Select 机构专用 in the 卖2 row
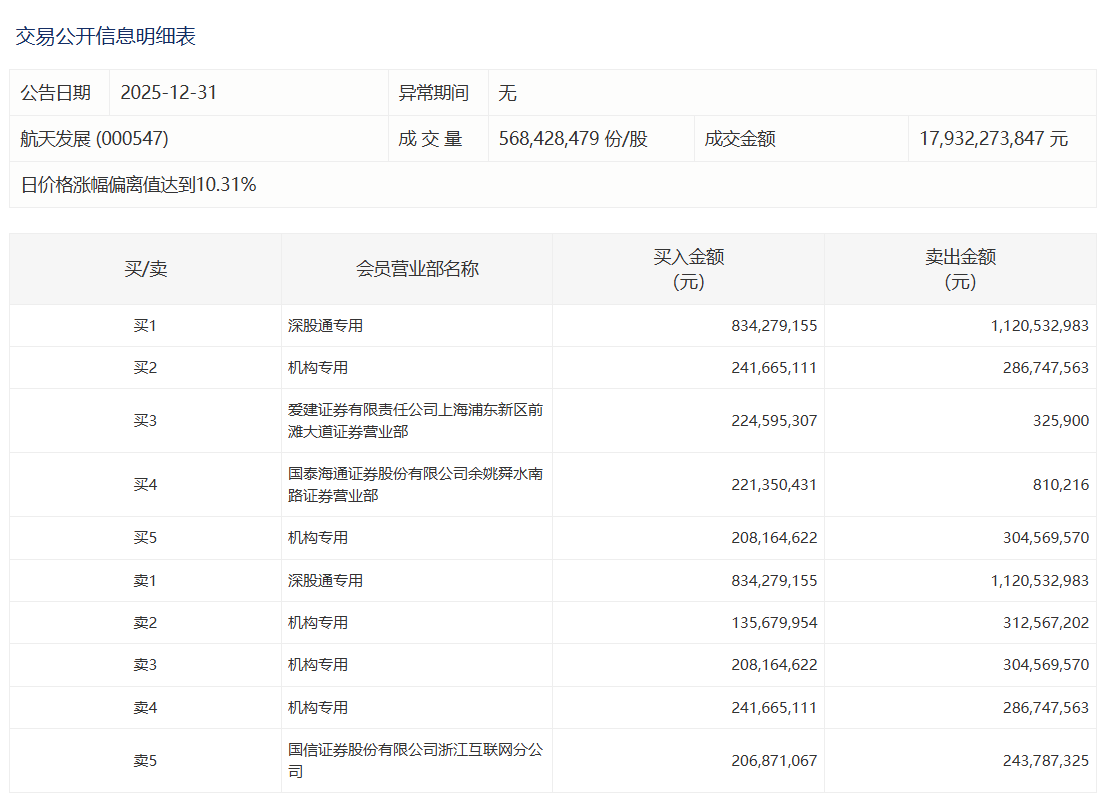This screenshot has height=806, width=1110. pos(318,623)
